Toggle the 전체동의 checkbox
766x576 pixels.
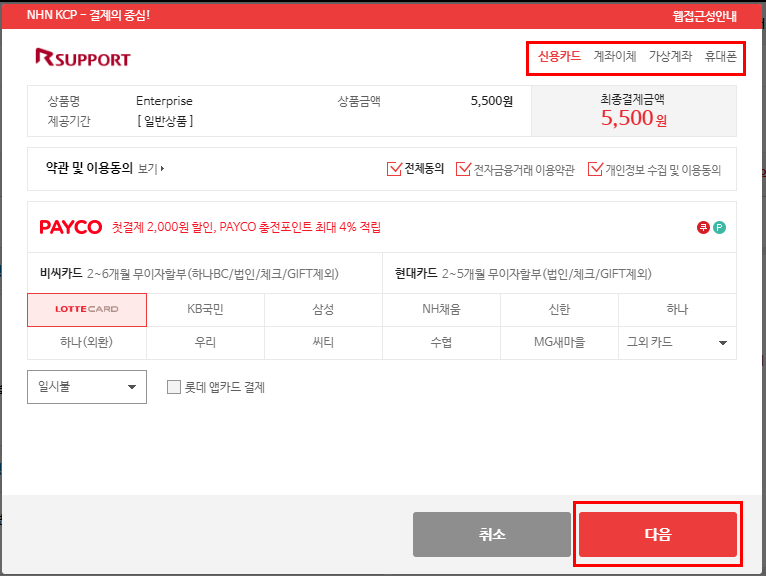coord(394,169)
